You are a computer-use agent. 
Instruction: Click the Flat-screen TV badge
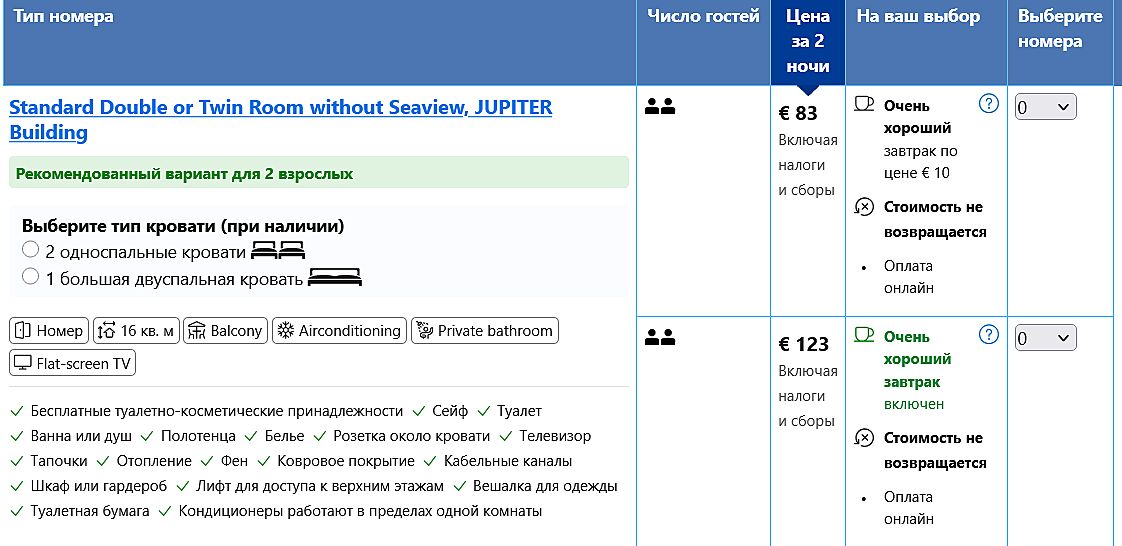[73, 364]
